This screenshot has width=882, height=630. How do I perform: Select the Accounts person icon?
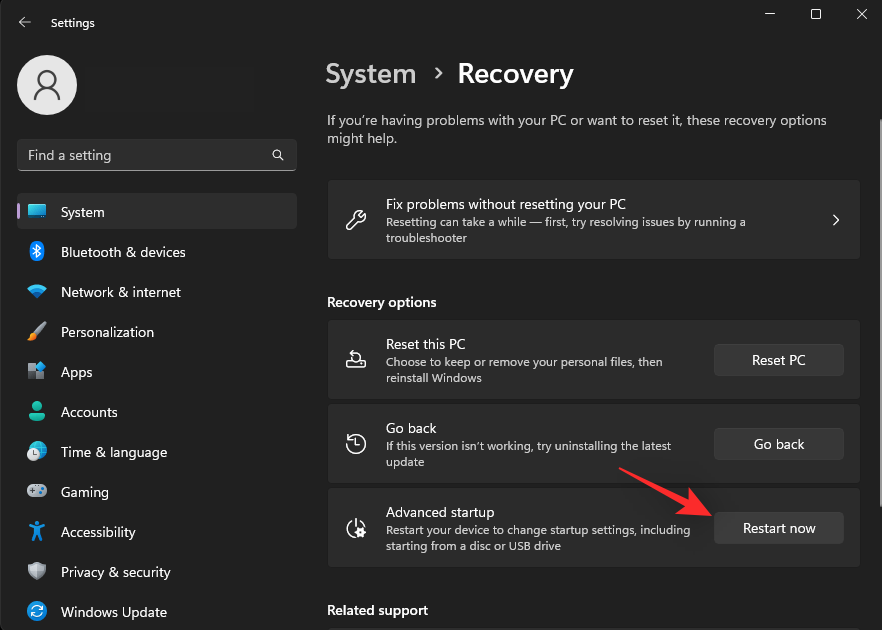(37, 412)
